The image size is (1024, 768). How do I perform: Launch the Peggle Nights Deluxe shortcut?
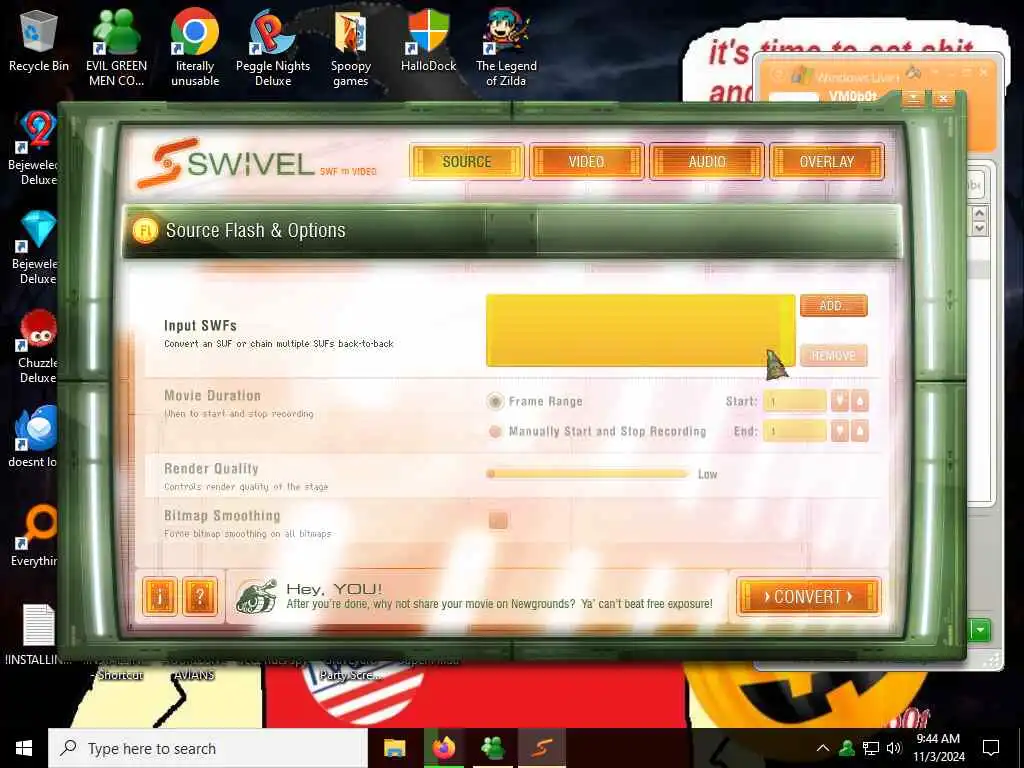coord(273,47)
